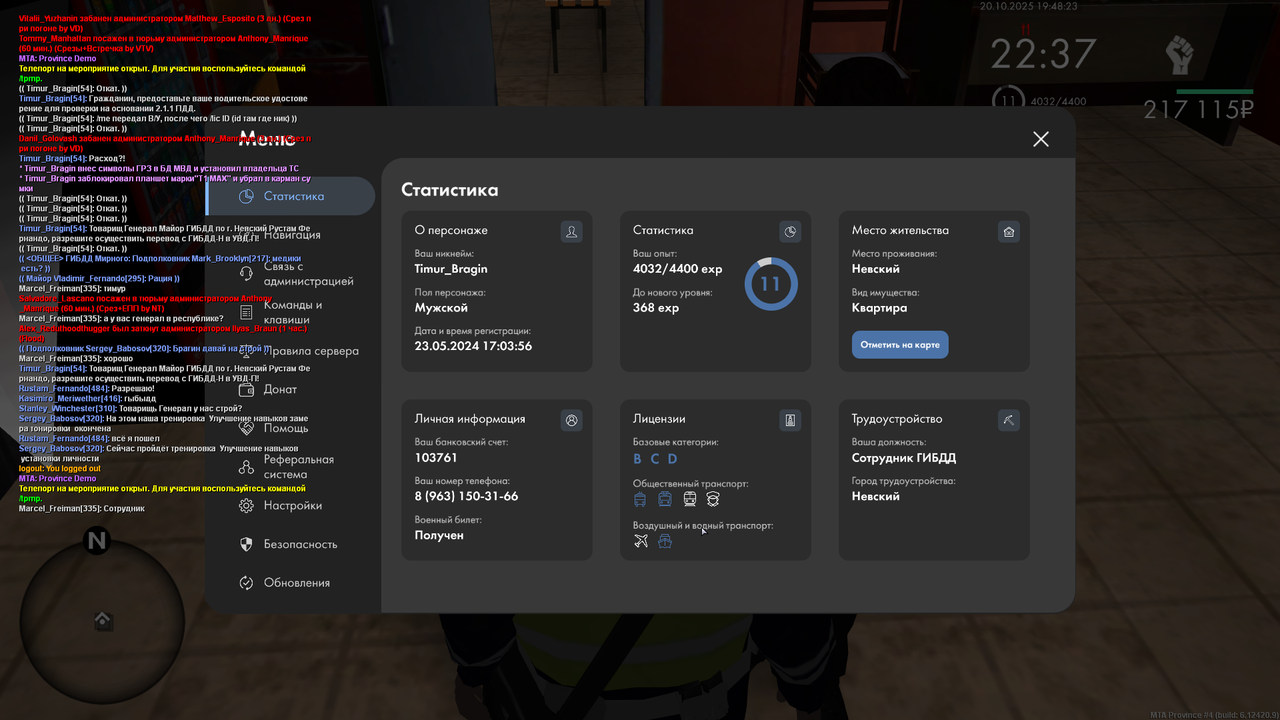
Task: Click the second blue trolleybus license icon
Action: tap(665, 499)
